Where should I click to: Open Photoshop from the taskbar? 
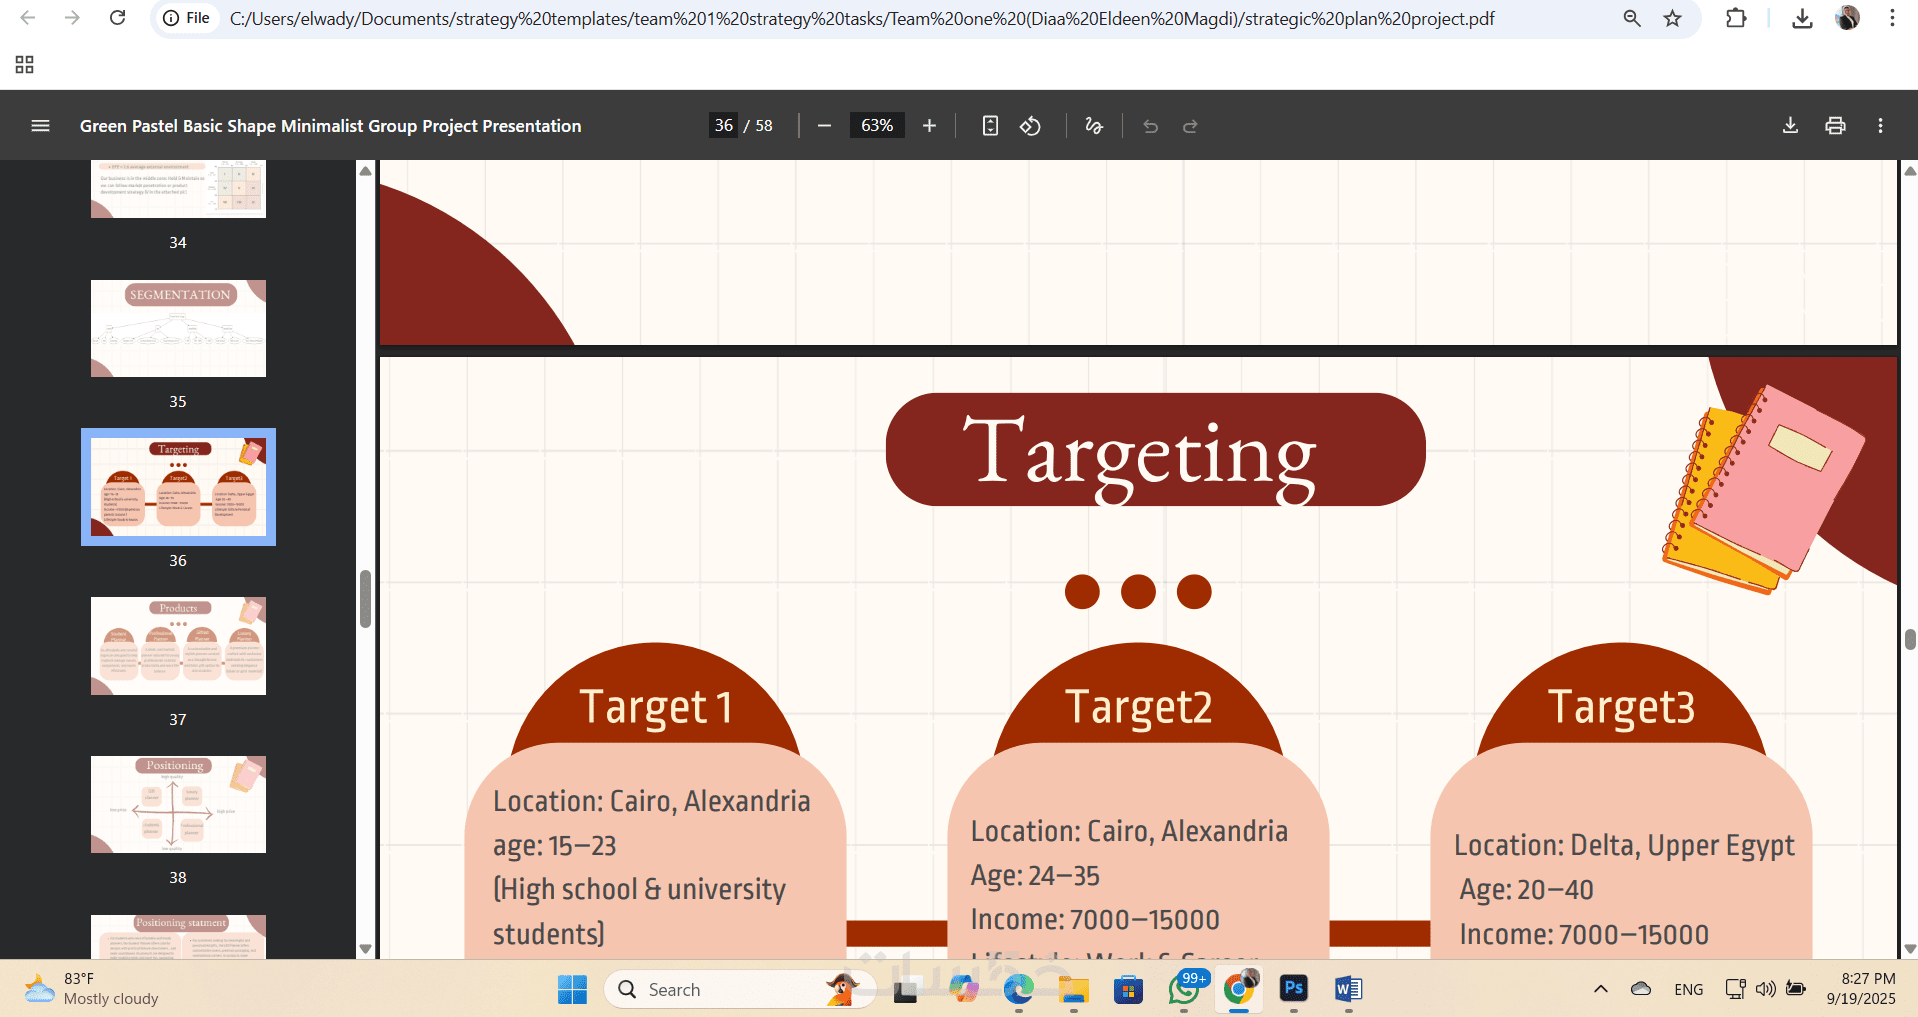pos(1293,989)
